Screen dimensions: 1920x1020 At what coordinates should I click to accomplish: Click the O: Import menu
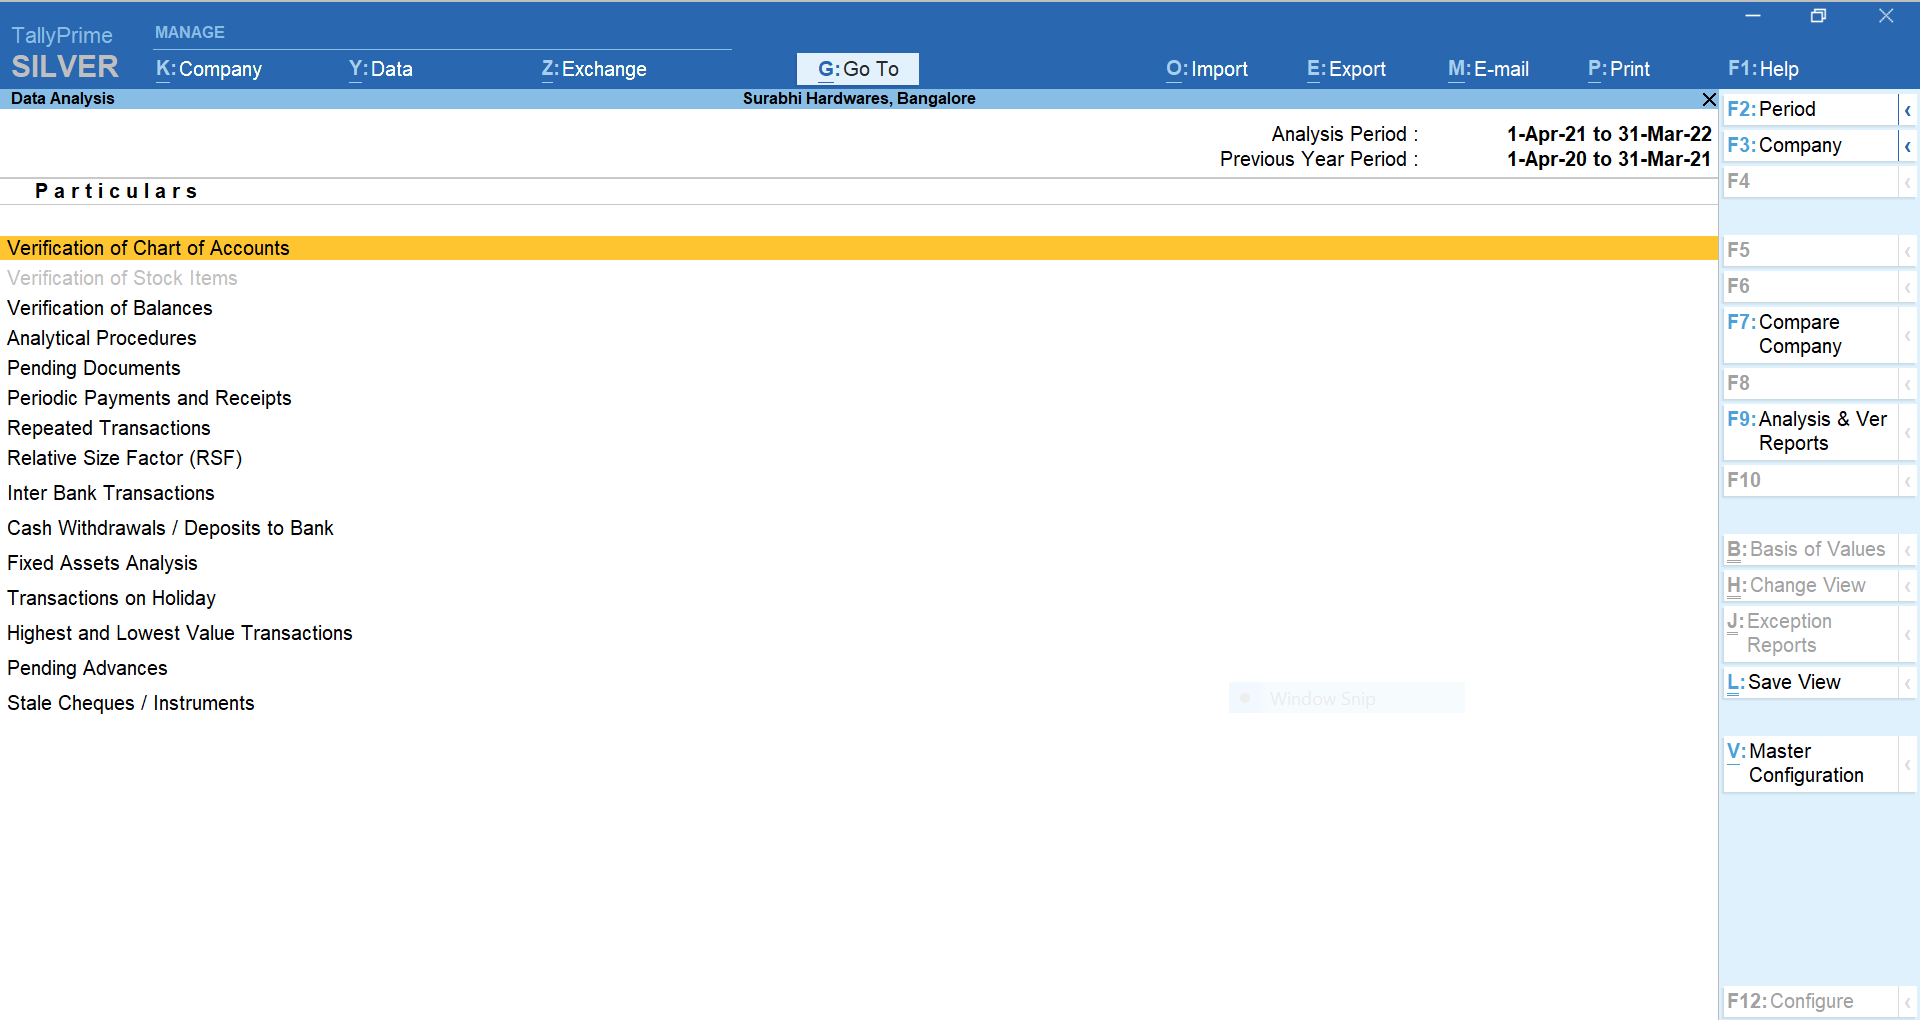click(x=1206, y=69)
